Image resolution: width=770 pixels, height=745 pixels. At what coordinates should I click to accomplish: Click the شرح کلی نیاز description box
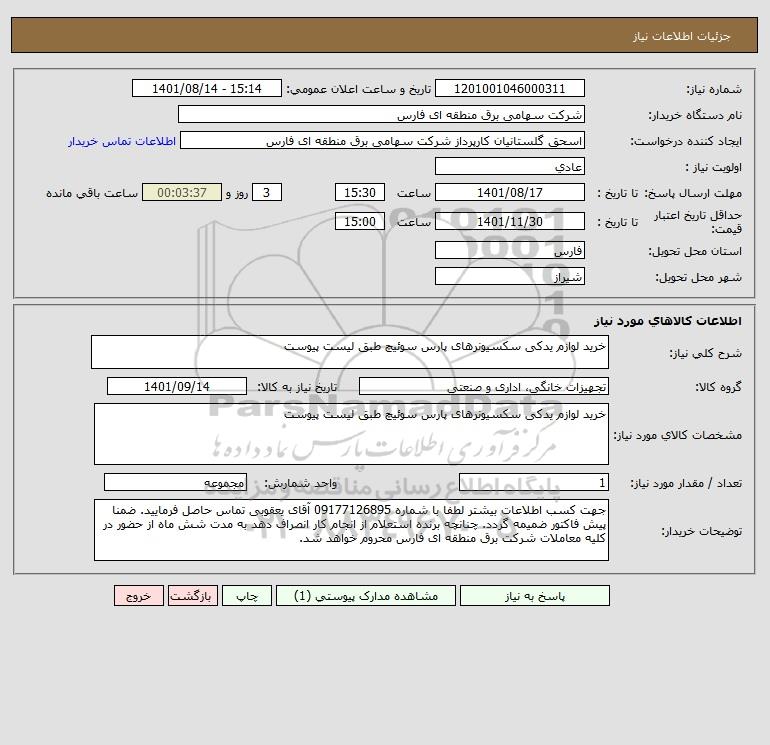pos(350,352)
